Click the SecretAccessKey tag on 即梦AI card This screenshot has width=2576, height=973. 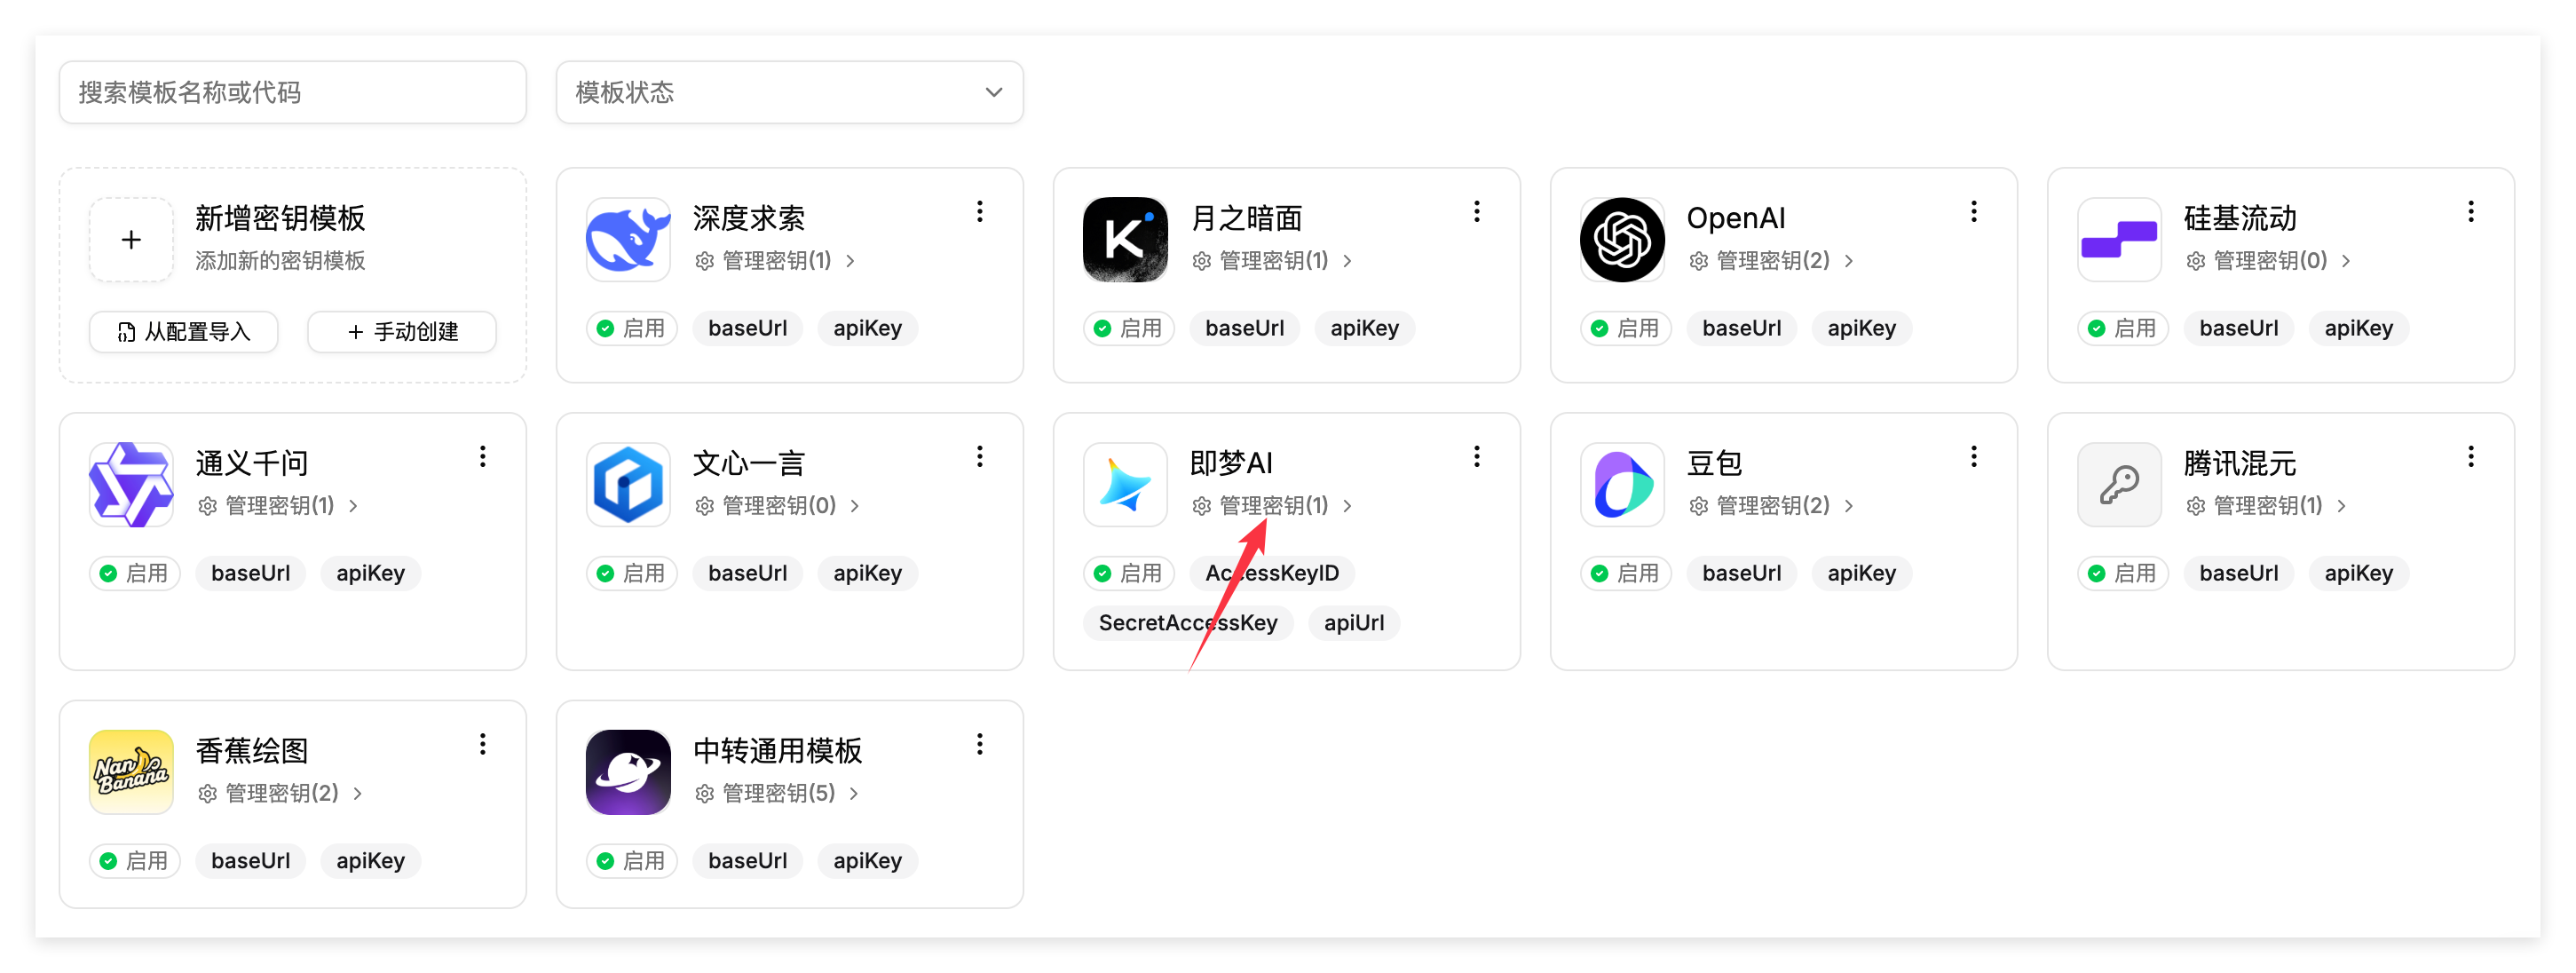coord(1188,623)
